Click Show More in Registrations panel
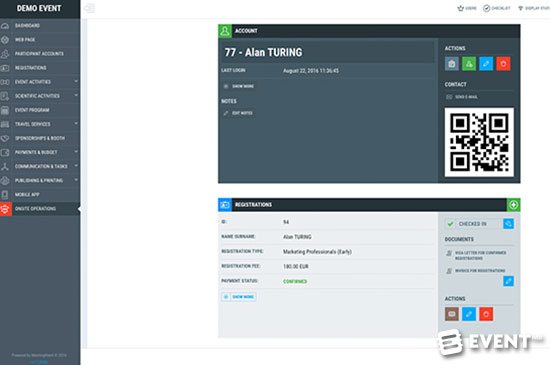The width and height of the screenshot is (550, 365). click(x=239, y=297)
